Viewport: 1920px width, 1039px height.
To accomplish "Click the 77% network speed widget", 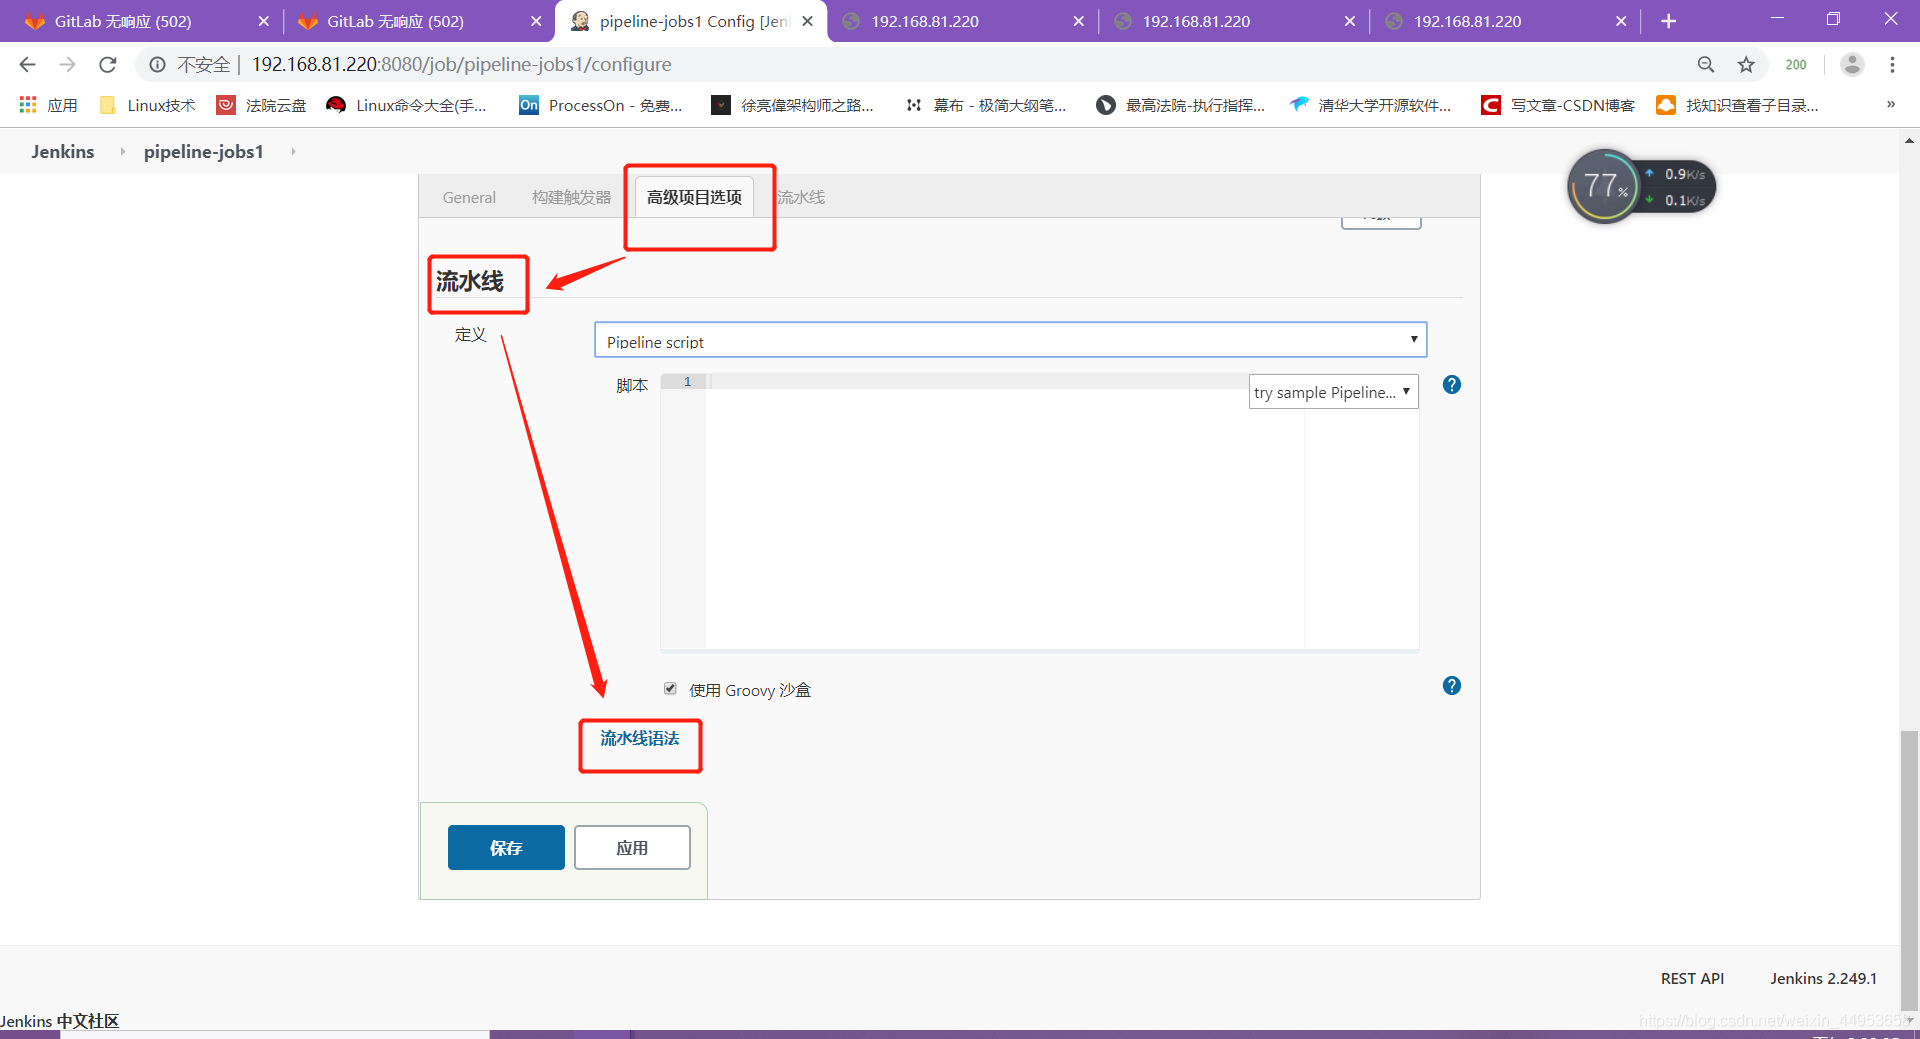I will tap(1641, 186).
